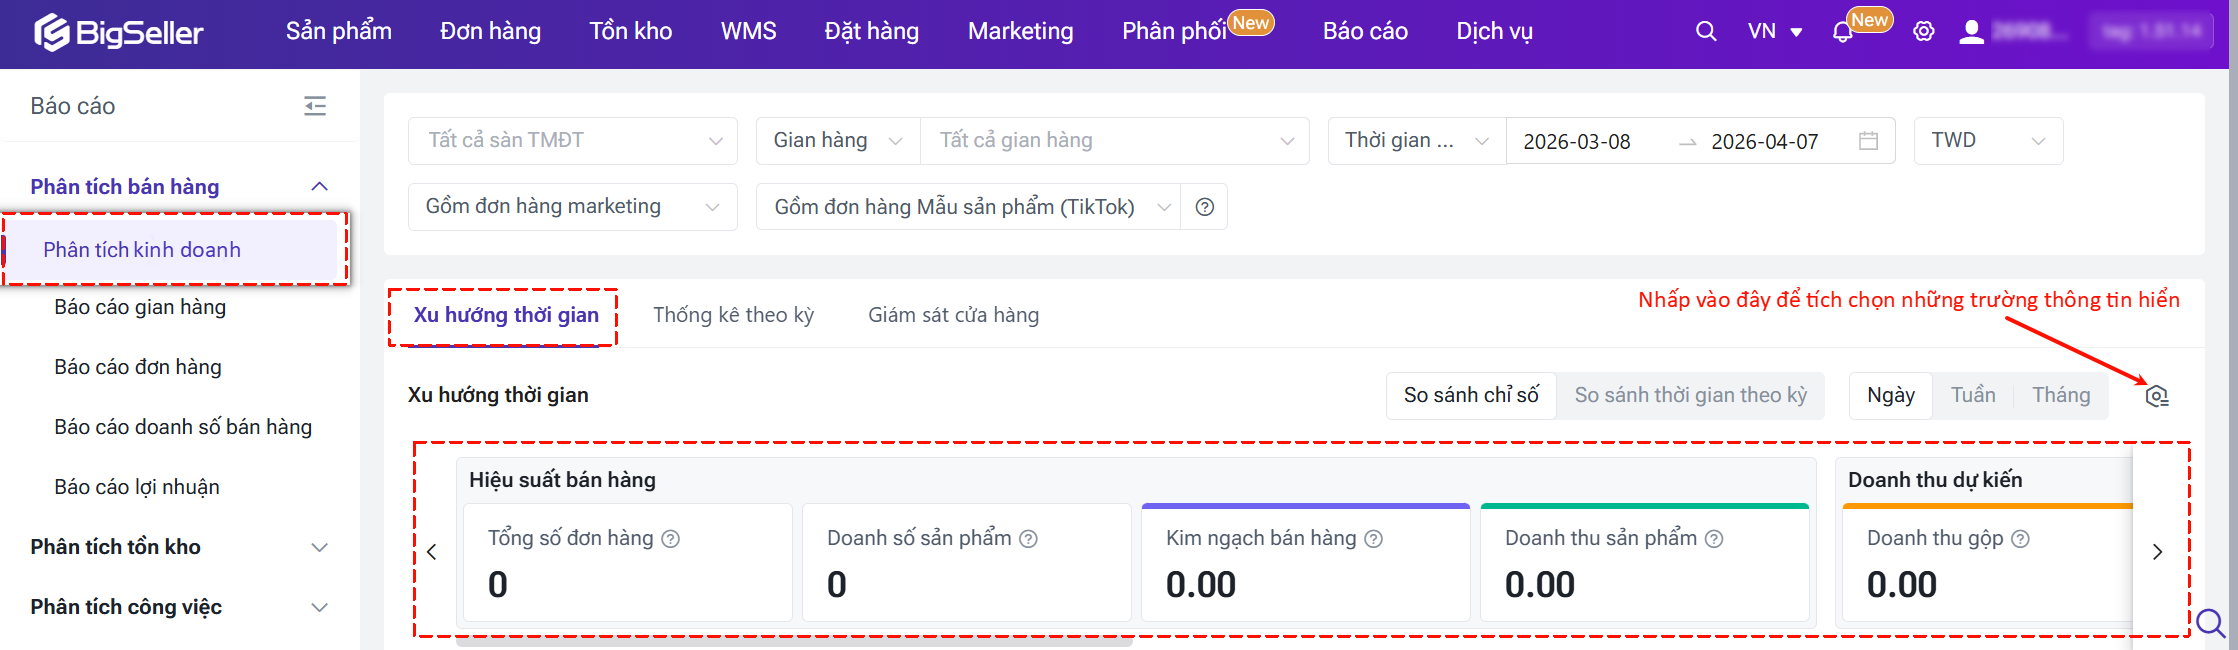Click help icon beside TikTok sample orders
This screenshot has width=2238, height=650.
coord(1205,207)
